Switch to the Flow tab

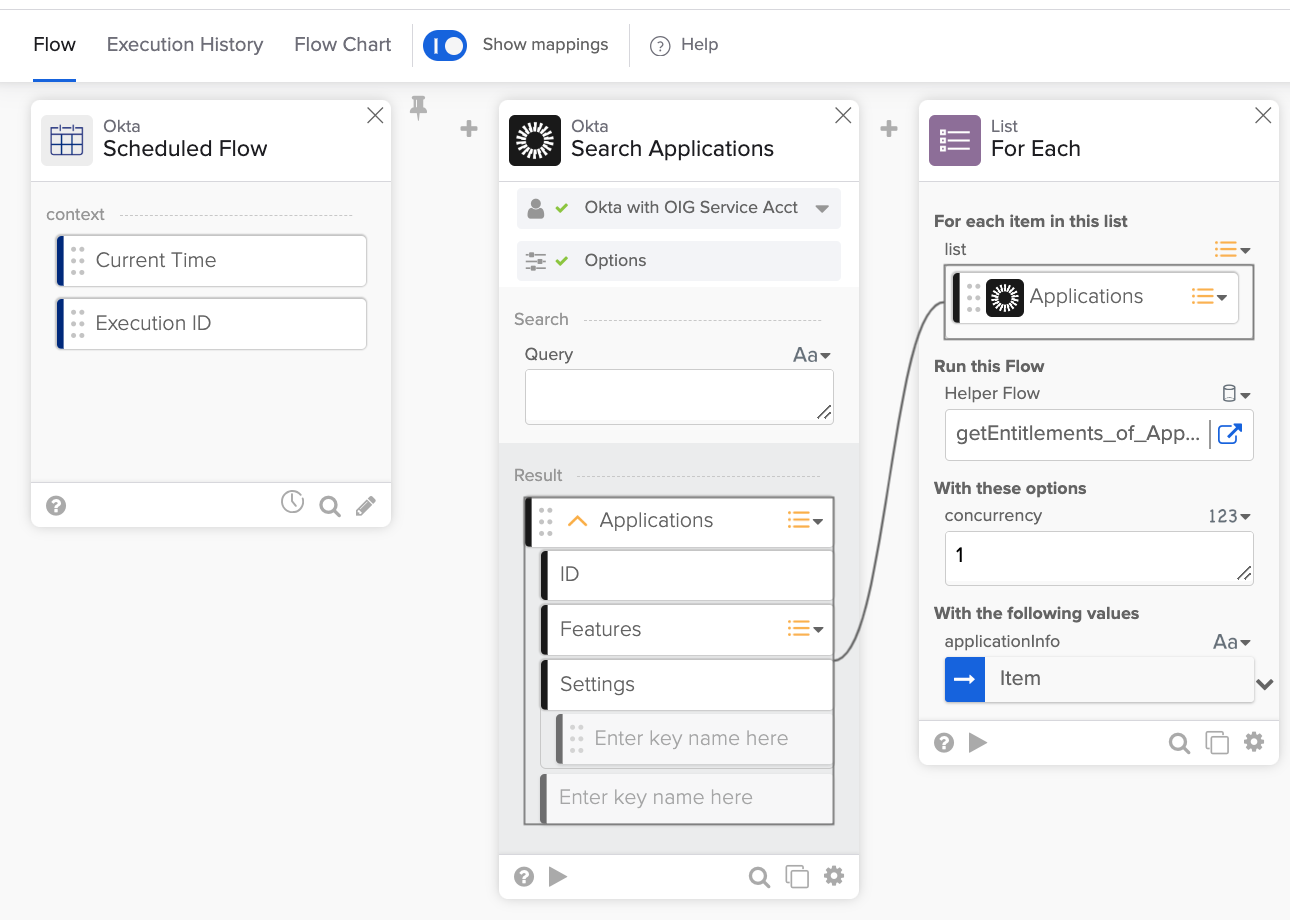[54, 45]
